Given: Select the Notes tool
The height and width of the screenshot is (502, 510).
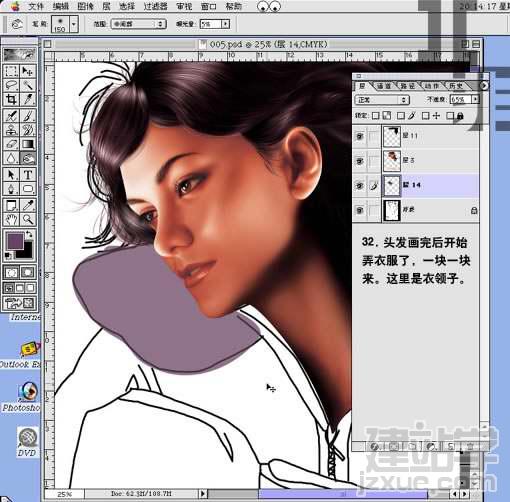Looking at the screenshot, I should pyautogui.click(x=11, y=205).
